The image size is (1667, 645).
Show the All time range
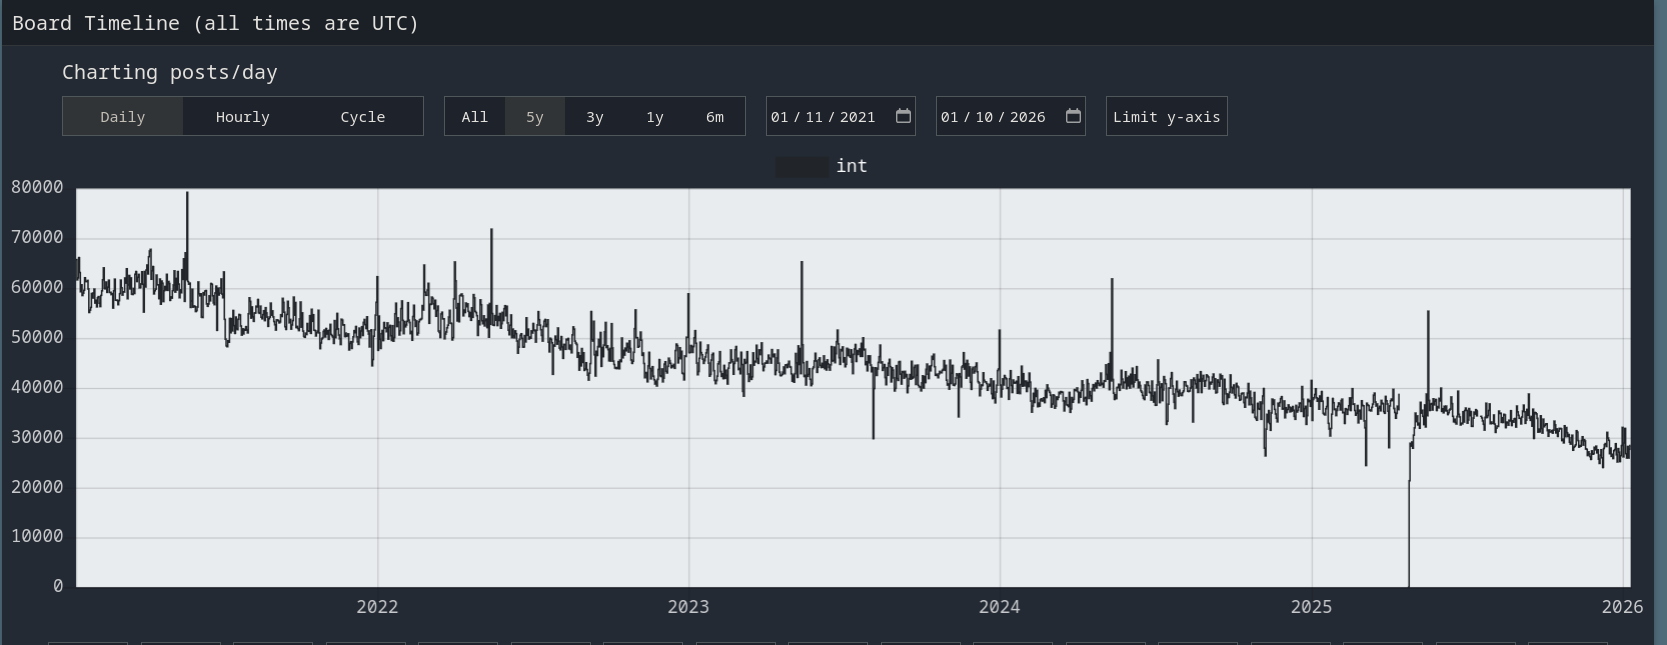pos(475,117)
